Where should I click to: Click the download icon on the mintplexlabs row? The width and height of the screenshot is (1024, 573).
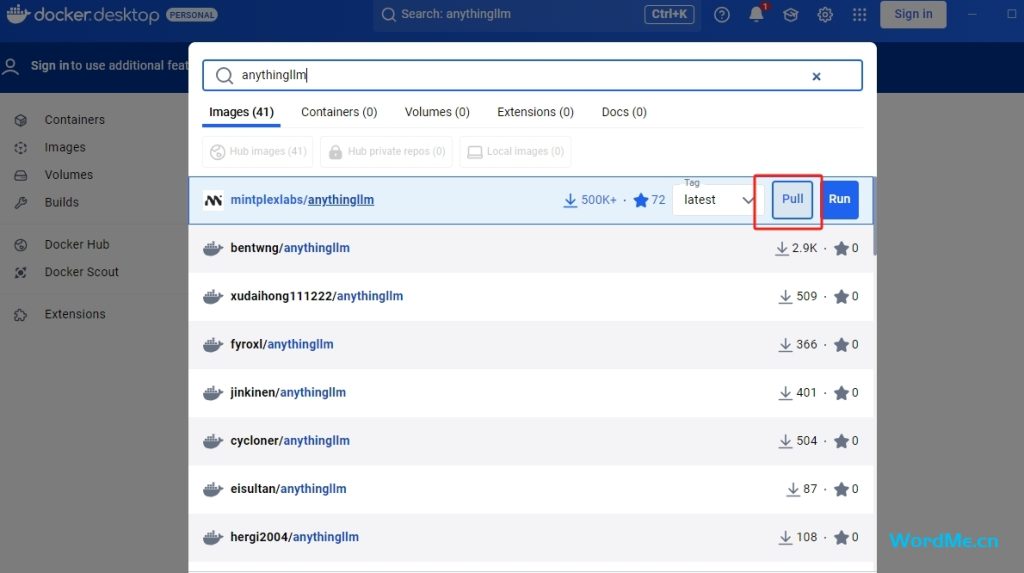570,200
